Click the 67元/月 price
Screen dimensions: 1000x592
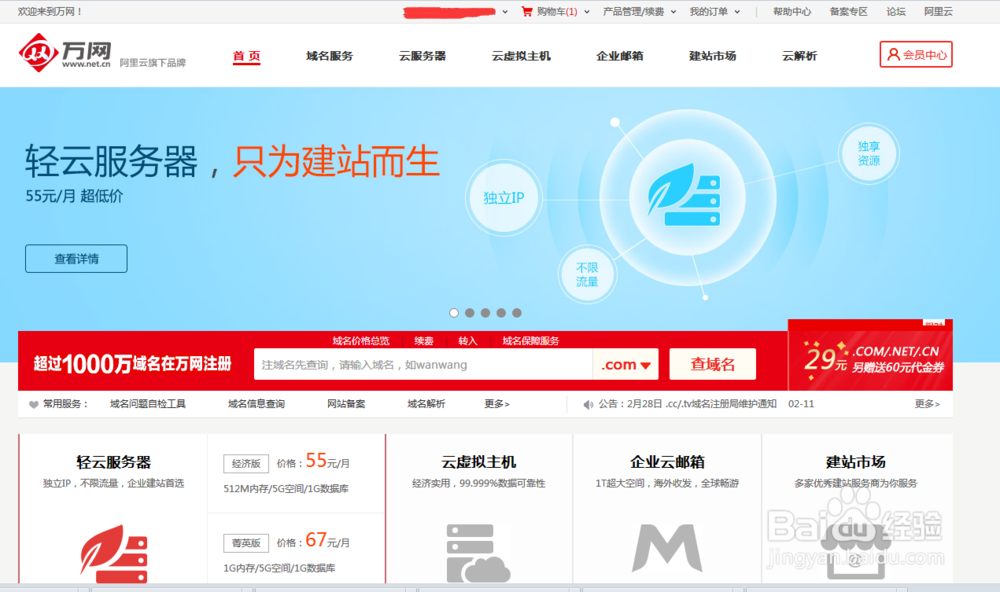[327, 540]
